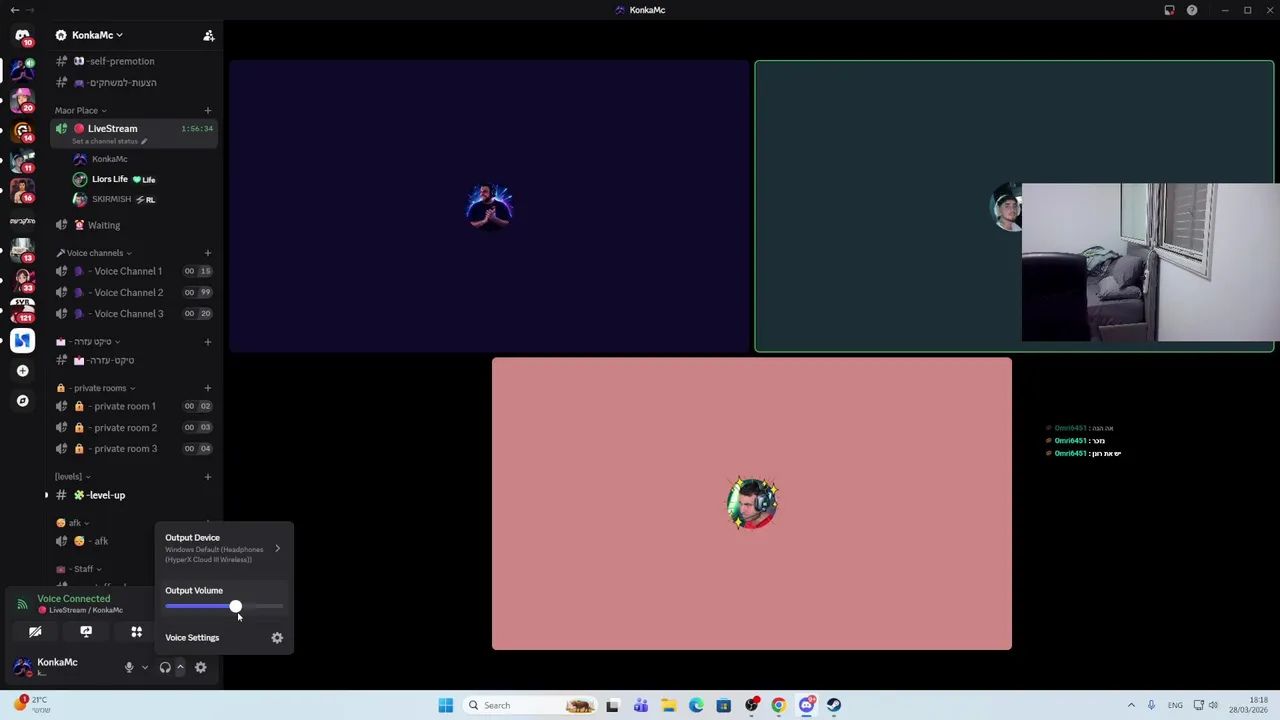Add a channel in levels category
The width and height of the screenshot is (1280, 720).
(x=207, y=476)
